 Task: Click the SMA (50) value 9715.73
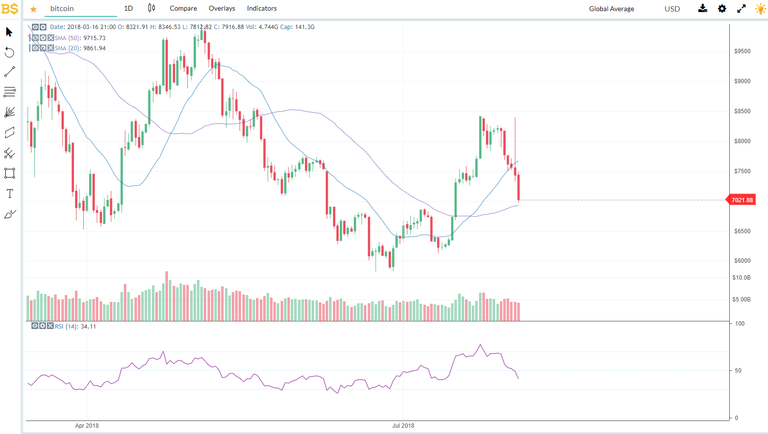(95, 38)
